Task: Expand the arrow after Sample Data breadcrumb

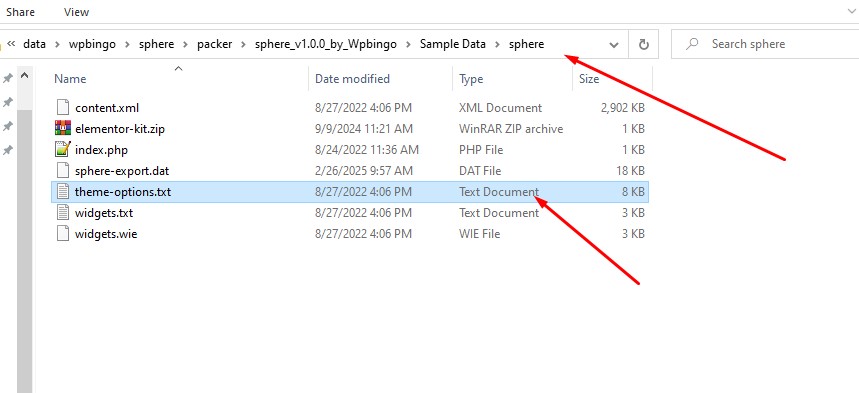Action: tap(497, 44)
